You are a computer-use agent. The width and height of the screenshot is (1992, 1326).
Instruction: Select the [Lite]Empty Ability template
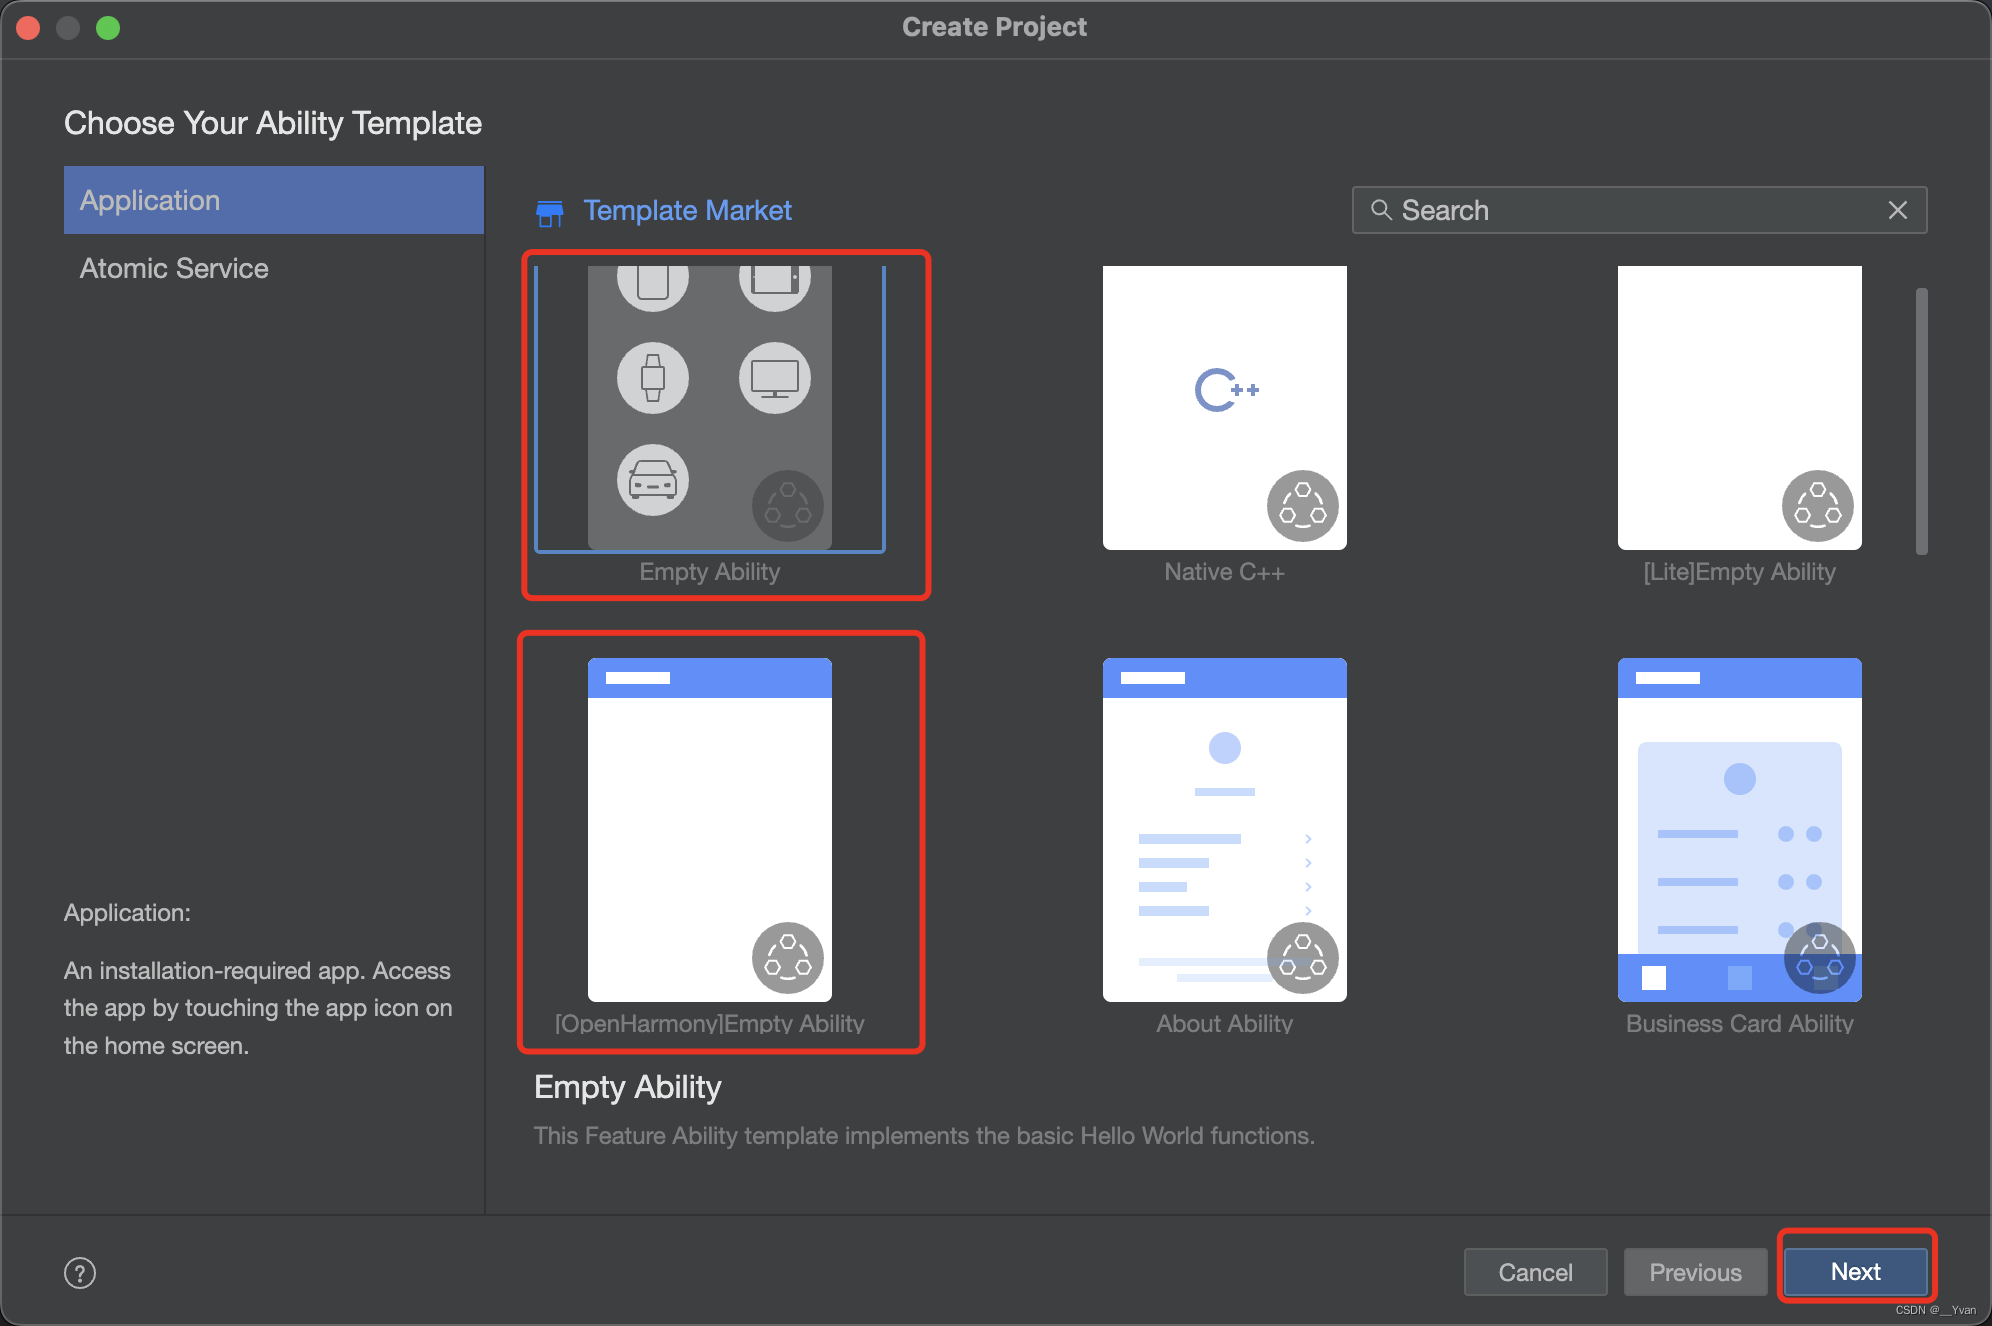coord(1739,408)
